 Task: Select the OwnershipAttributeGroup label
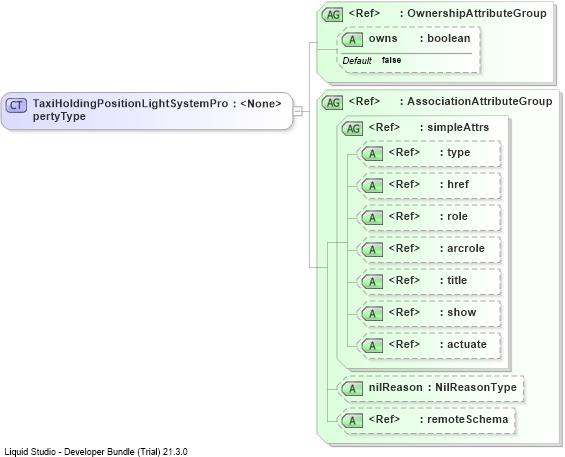pyautogui.click(x=477, y=13)
